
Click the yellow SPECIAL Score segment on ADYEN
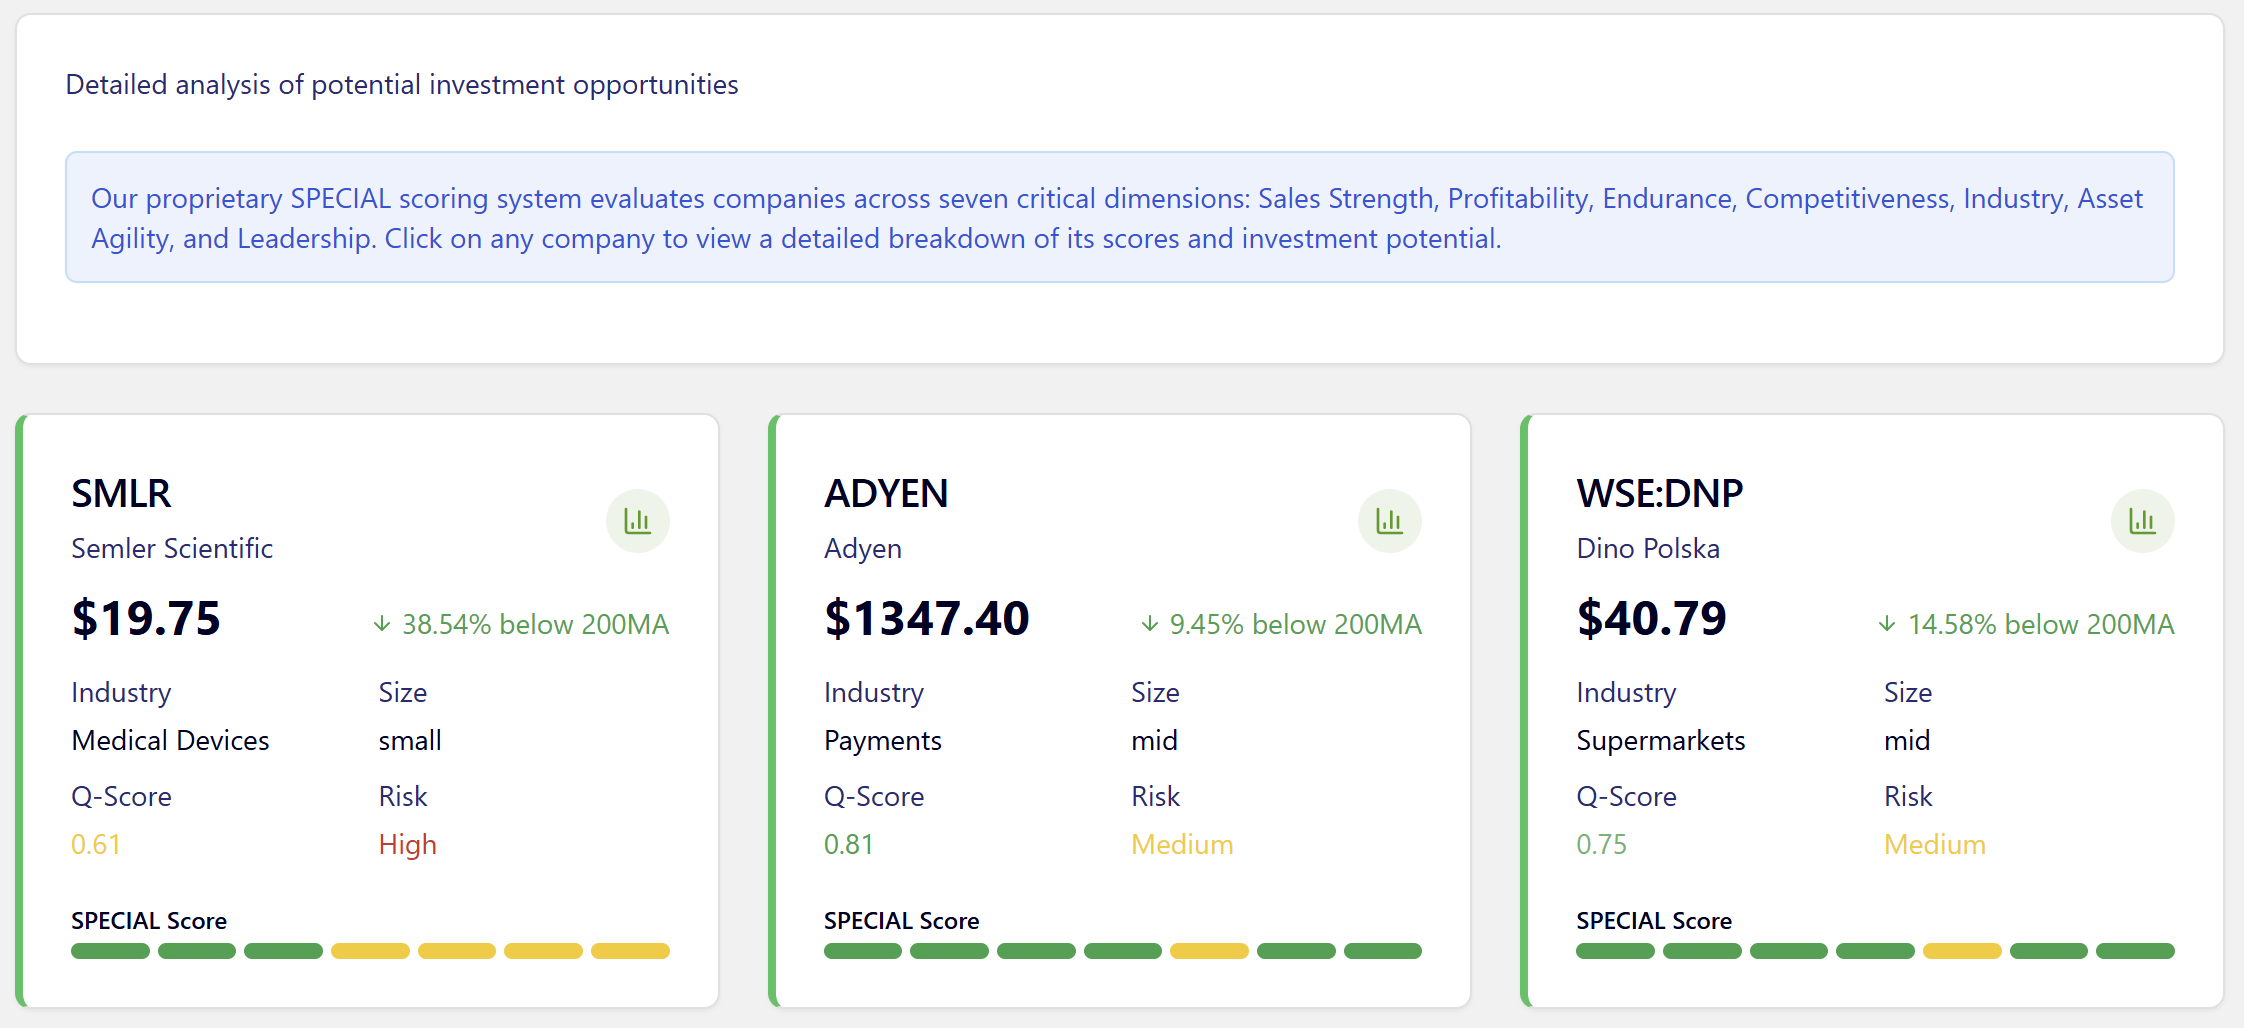pyautogui.click(x=1209, y=951)
